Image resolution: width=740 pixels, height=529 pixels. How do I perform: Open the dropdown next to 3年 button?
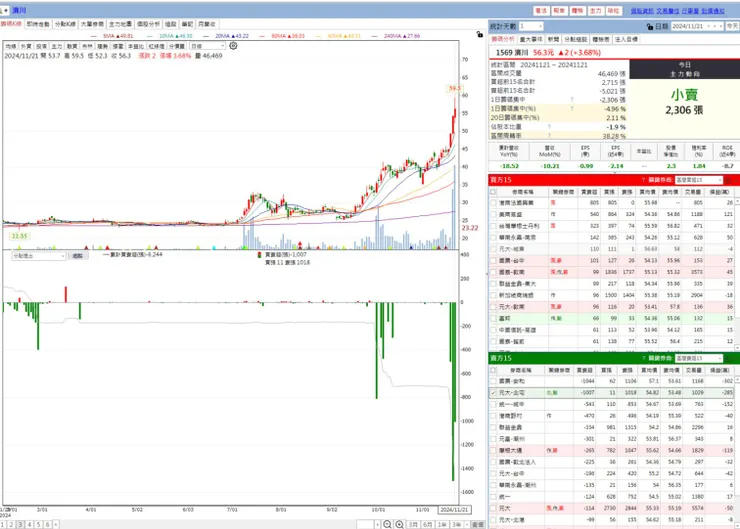pos(467,524)
